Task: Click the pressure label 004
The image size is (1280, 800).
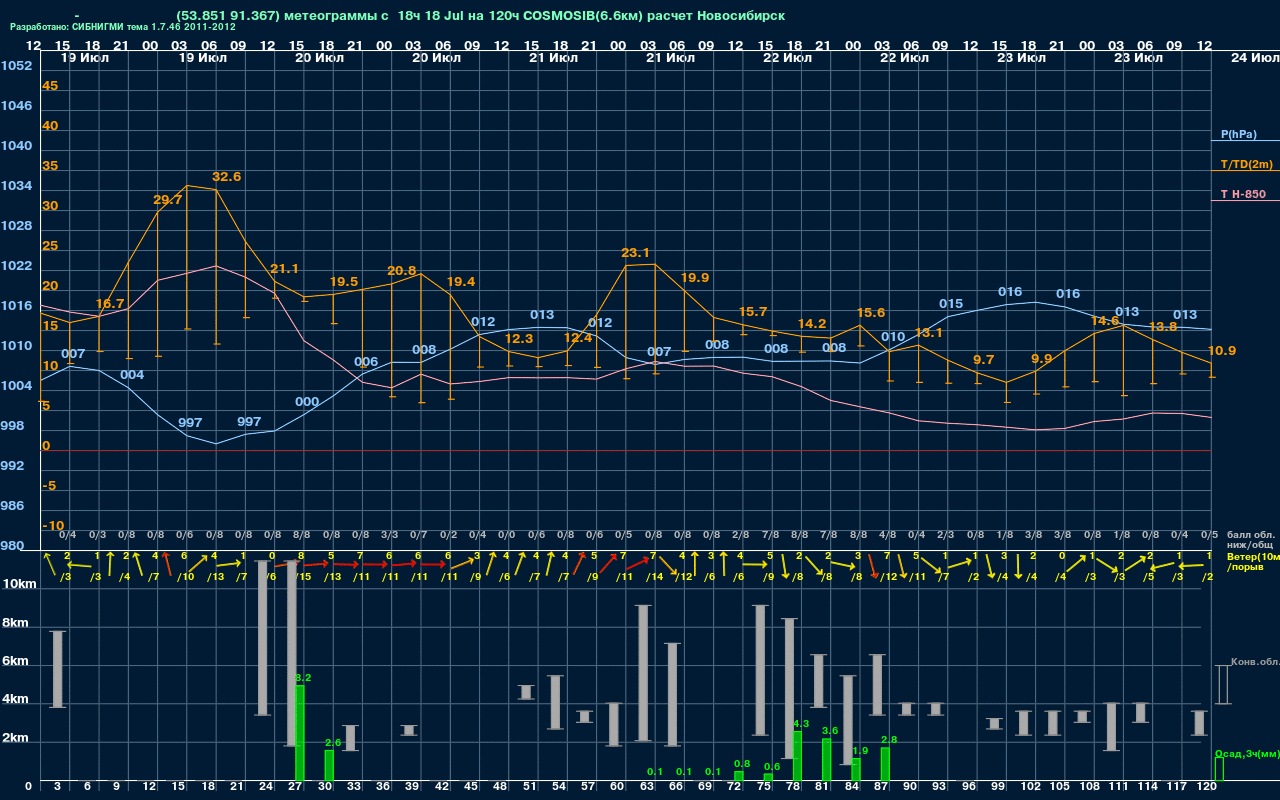Action: tap(132, 375)
